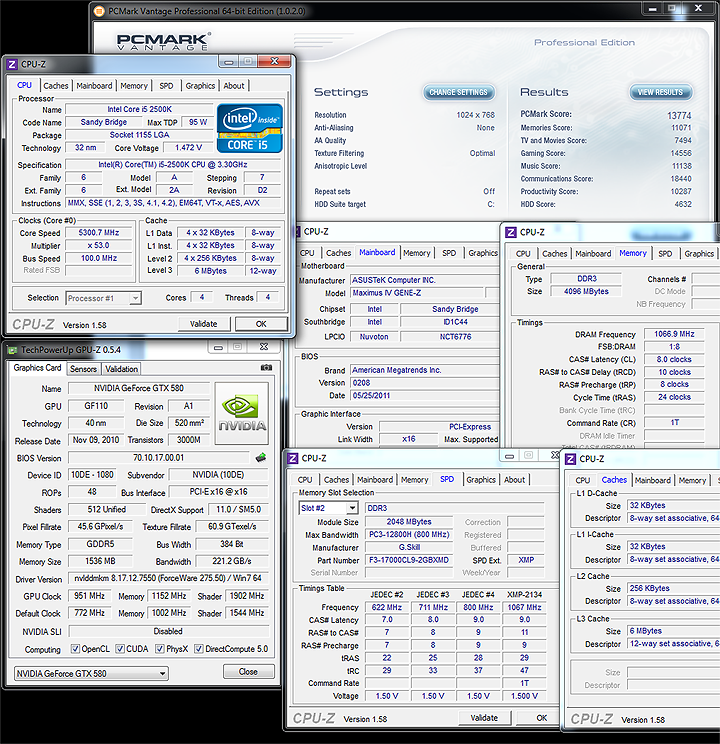Click the Gaming Score value 14556
Image resolution: width=720 pixels, height=744 pixels.
[681, 153]
